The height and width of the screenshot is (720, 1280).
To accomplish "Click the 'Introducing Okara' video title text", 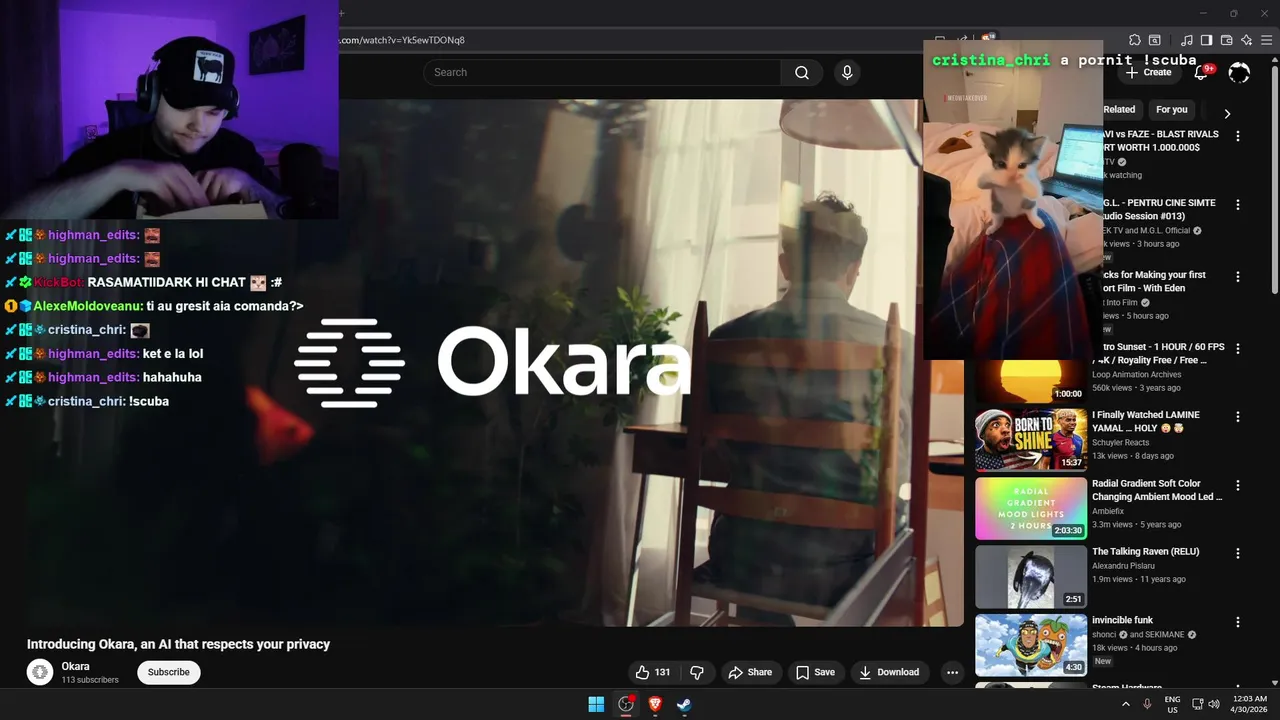I will point(178,644).
